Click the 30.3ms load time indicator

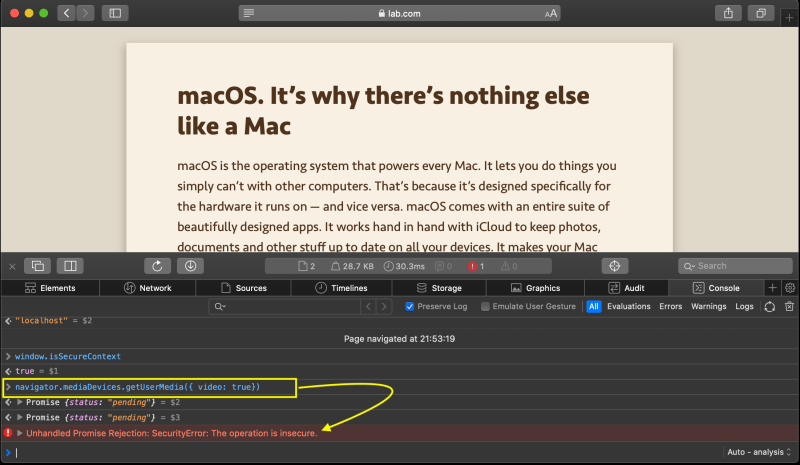point(404,266)
